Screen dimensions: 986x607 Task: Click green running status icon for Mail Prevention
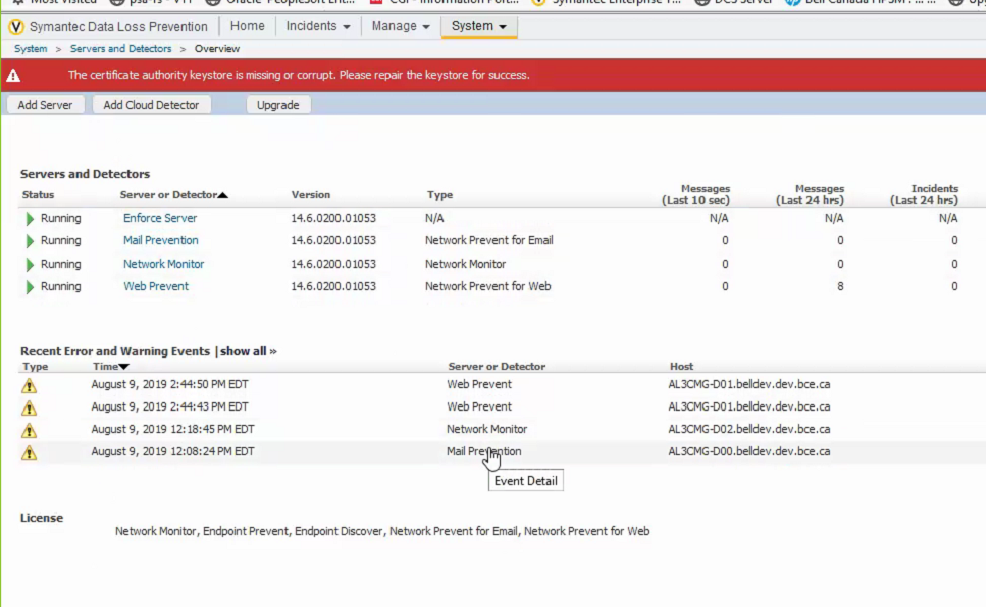(31, 241)
